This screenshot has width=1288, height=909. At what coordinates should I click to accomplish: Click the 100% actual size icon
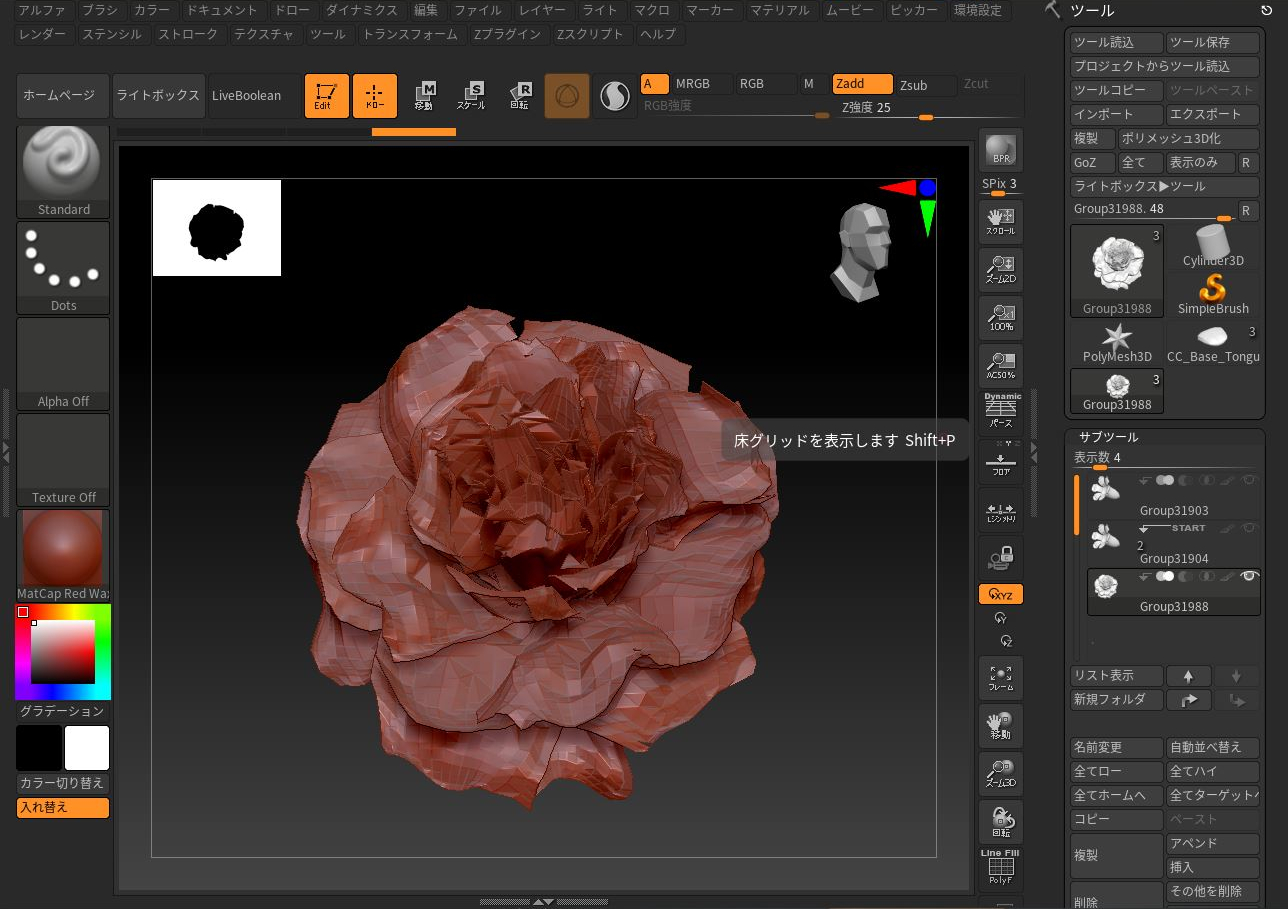[1001, 317]
